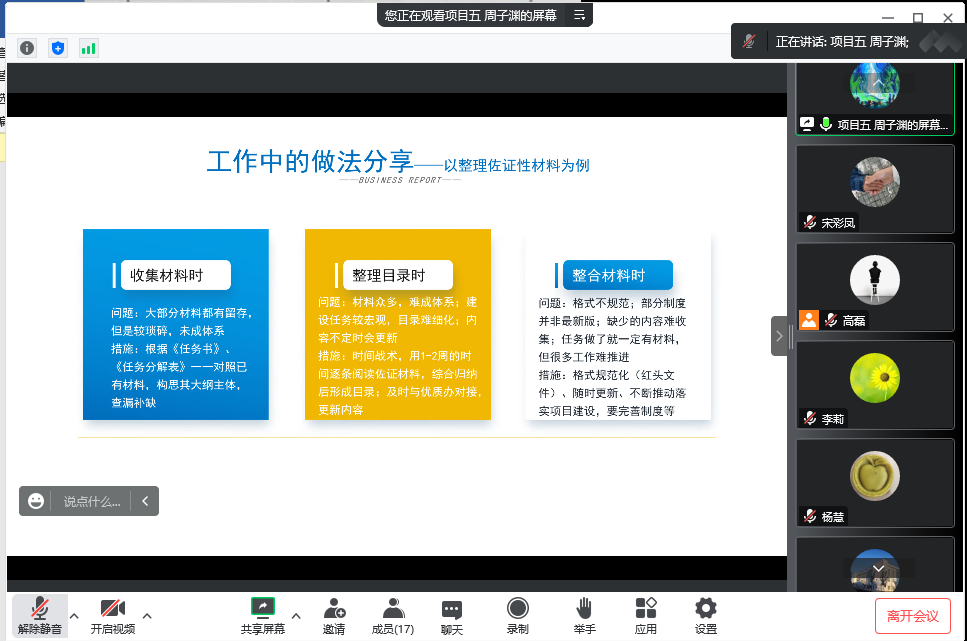Raise hand with the 举手 button

pyautogui.click(x=585, y=616)
